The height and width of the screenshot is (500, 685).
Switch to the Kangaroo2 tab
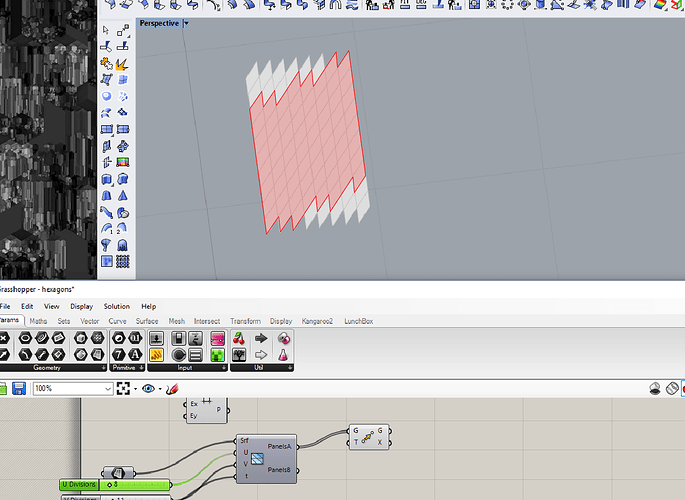click(x=317, y=321)
